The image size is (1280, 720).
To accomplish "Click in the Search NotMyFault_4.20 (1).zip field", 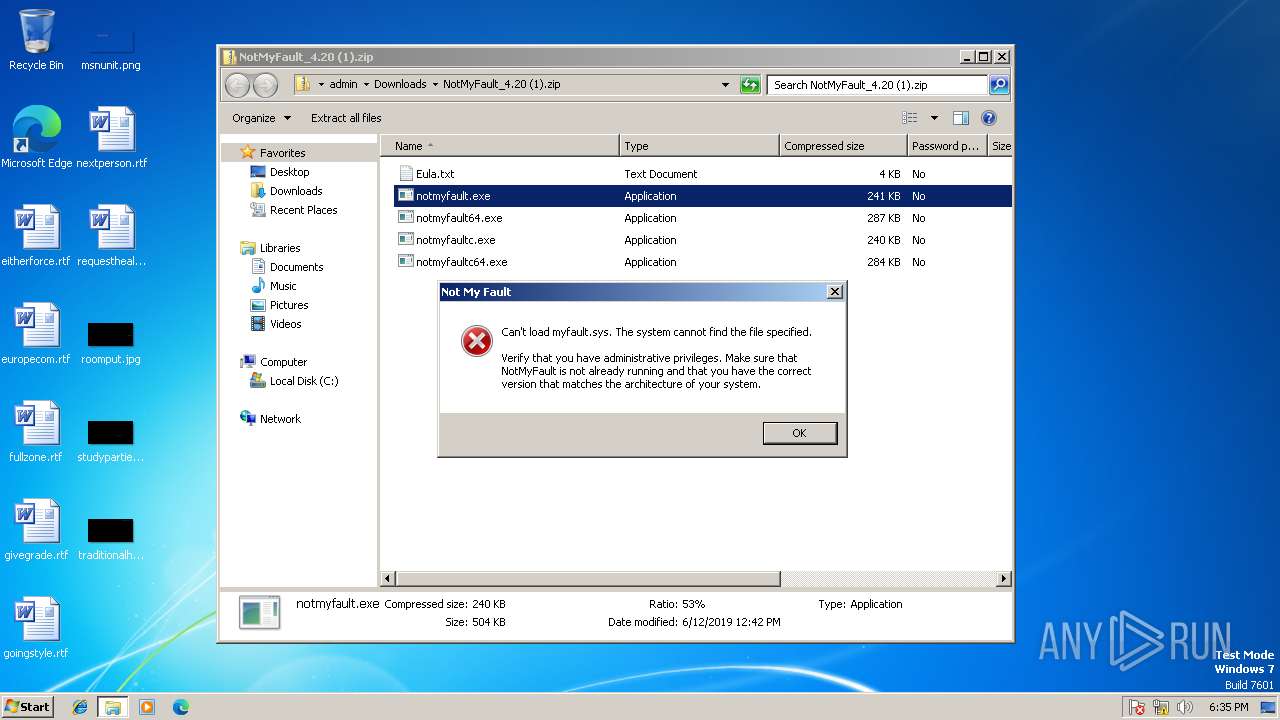I will click(878, 85).
